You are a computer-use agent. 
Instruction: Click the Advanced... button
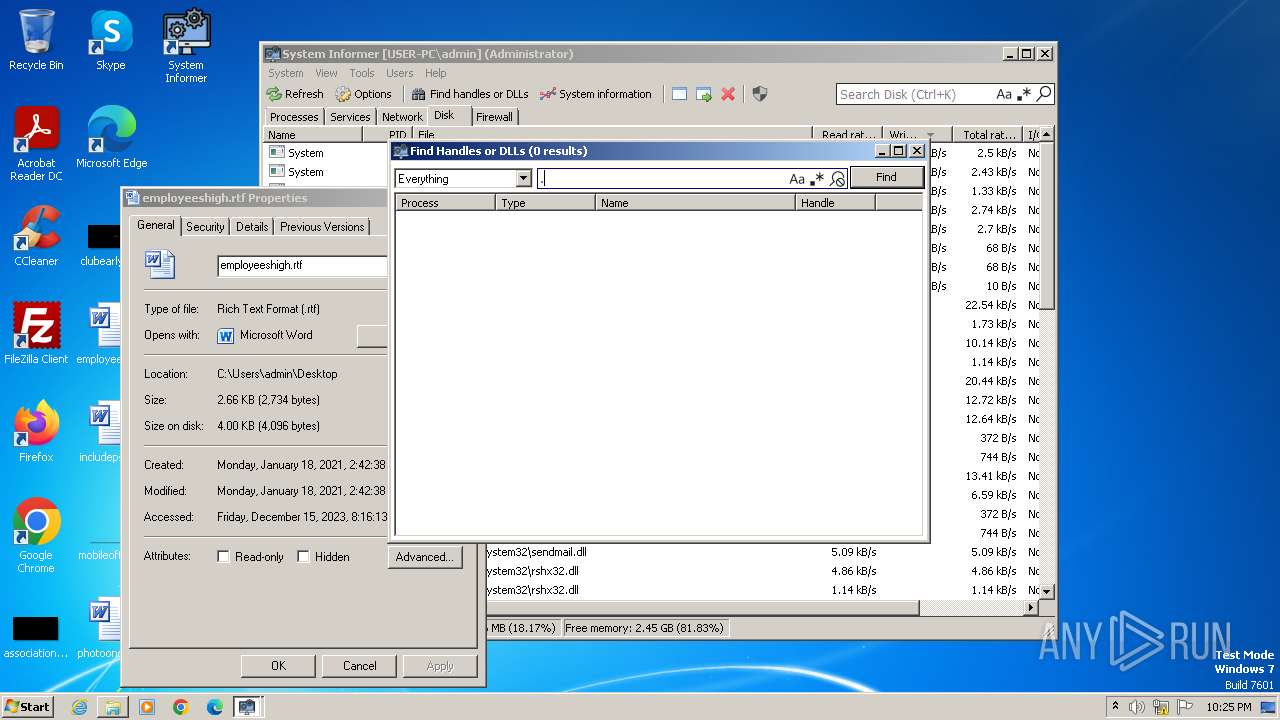[424, 557]
